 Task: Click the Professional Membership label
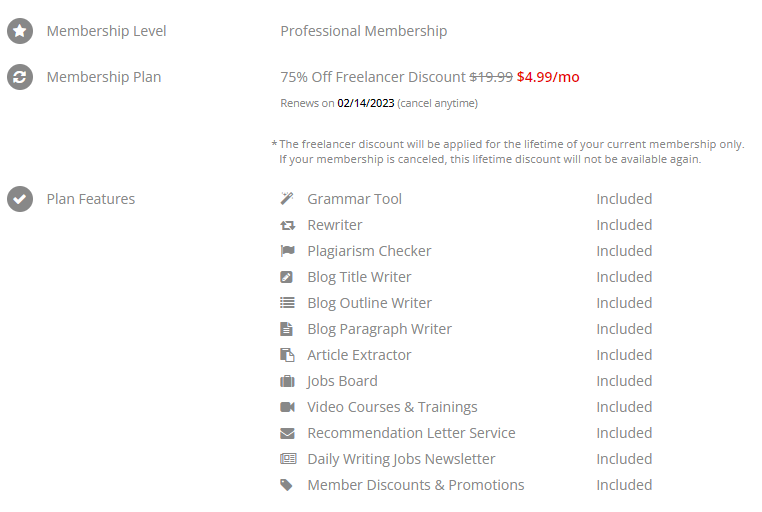pos(364,31)
